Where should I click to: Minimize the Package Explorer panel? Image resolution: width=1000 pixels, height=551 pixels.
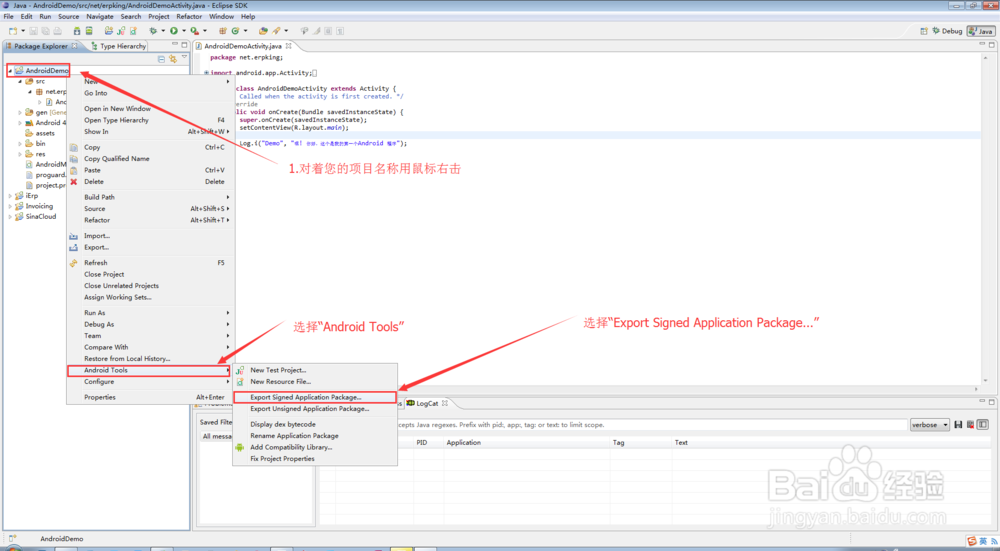[175, 44]
